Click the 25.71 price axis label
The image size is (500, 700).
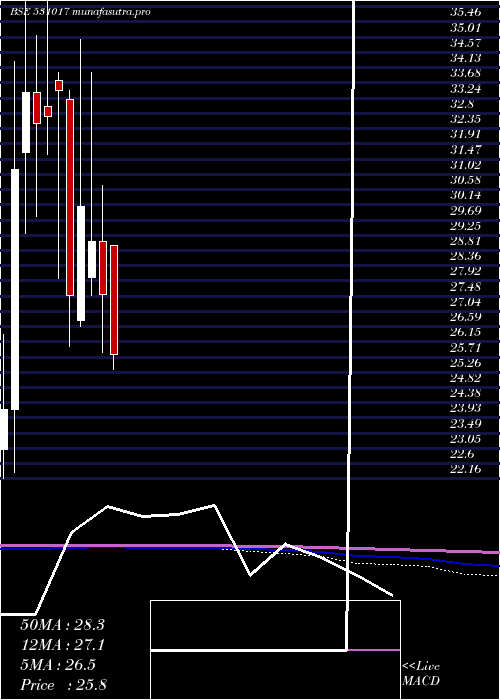pyautogui.click(x=465, y=348)
